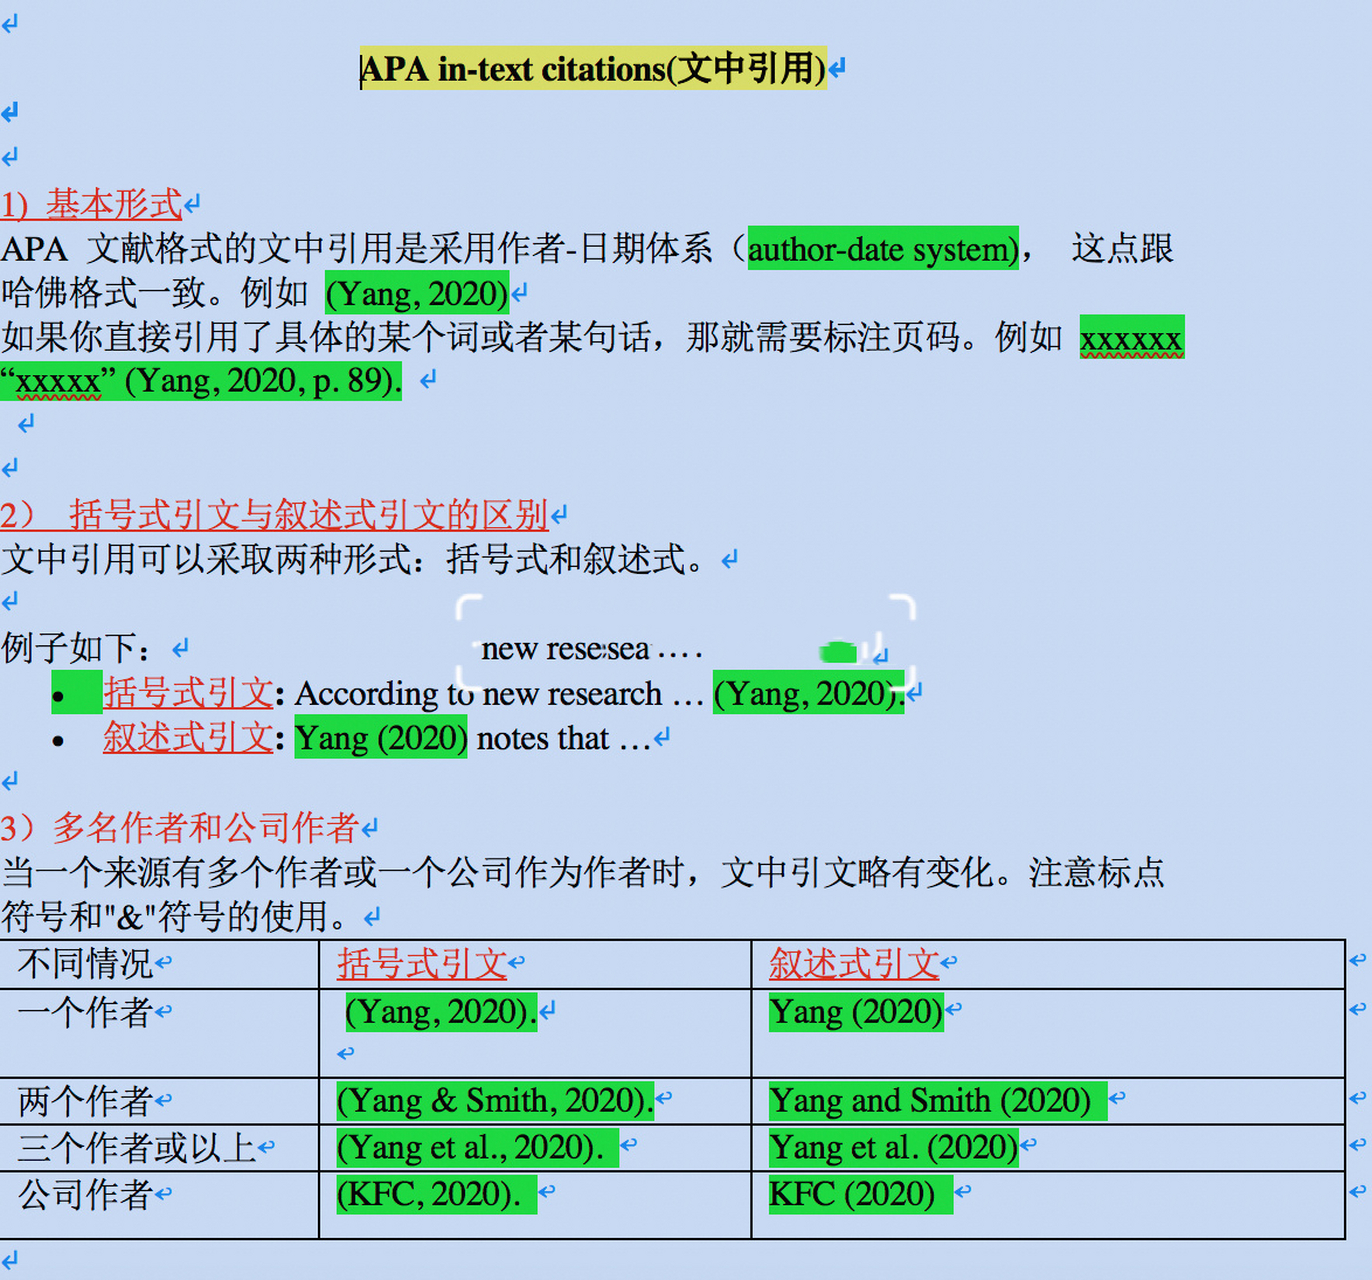This screenshot has width=1372, height=1280.
Task: Click table cell "三个作者或以上"
Action: (x=138, y=1148)
